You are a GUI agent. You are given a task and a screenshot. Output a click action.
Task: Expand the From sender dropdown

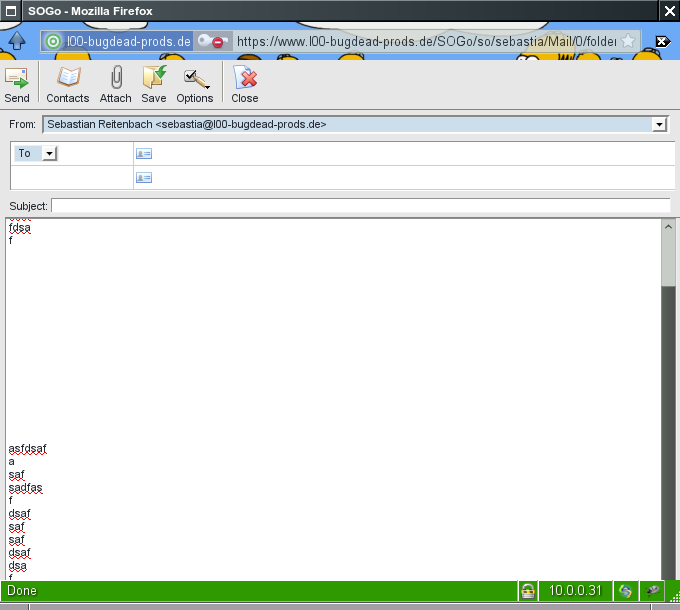[659, 124]
